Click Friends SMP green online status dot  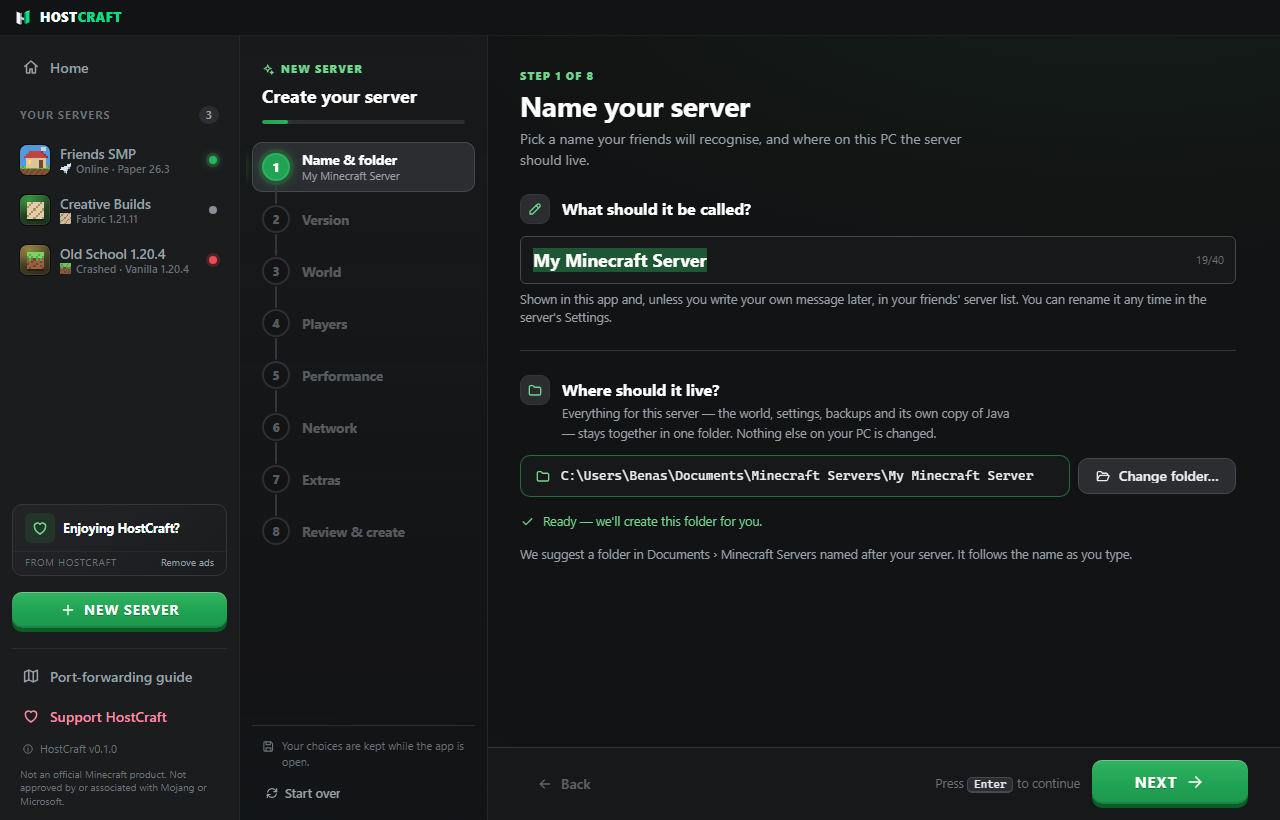point(212,160)
